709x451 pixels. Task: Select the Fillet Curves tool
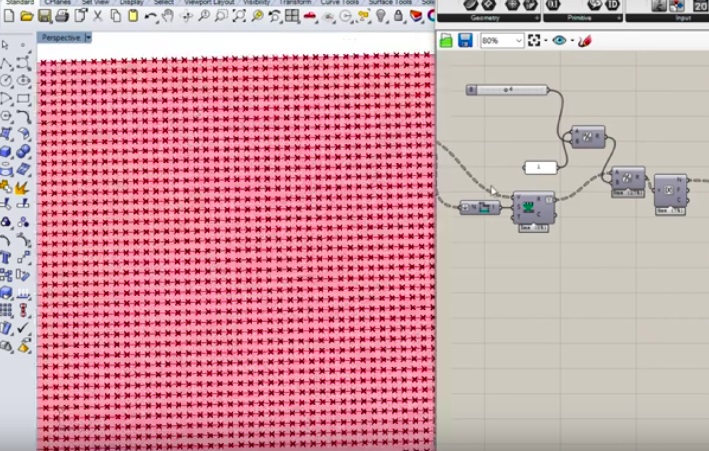click(24, 116)
